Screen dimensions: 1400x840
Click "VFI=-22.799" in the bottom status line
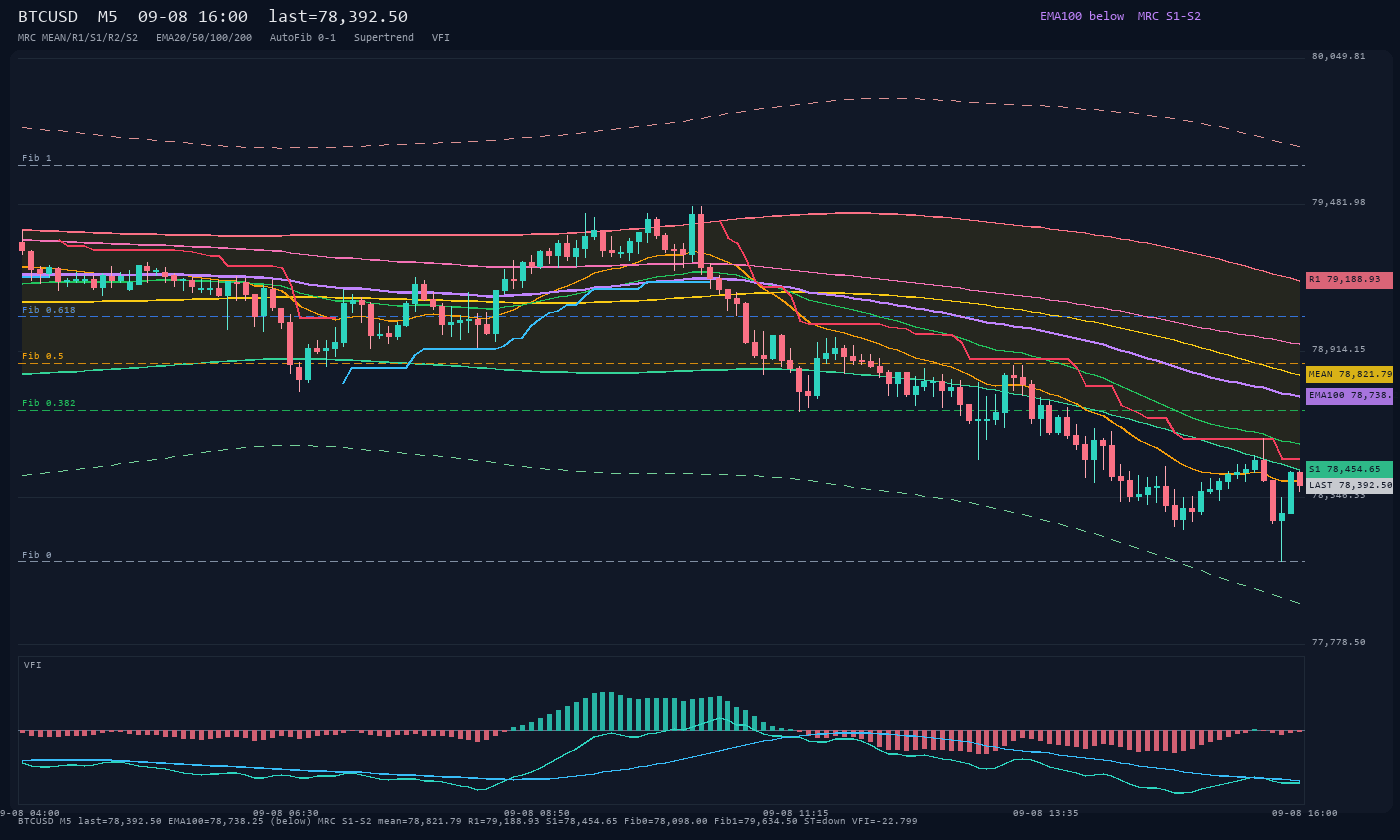click(885, 821)
